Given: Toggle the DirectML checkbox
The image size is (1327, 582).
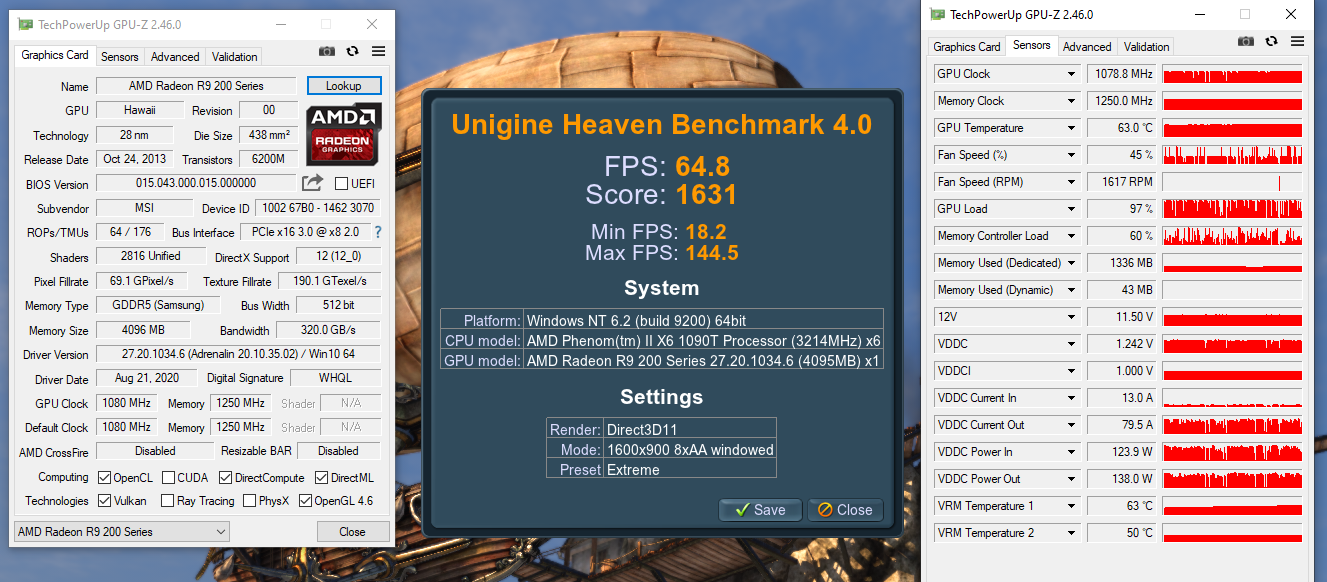Looking at the screenshot, I should pyautogui.click(x=322, y=477).
